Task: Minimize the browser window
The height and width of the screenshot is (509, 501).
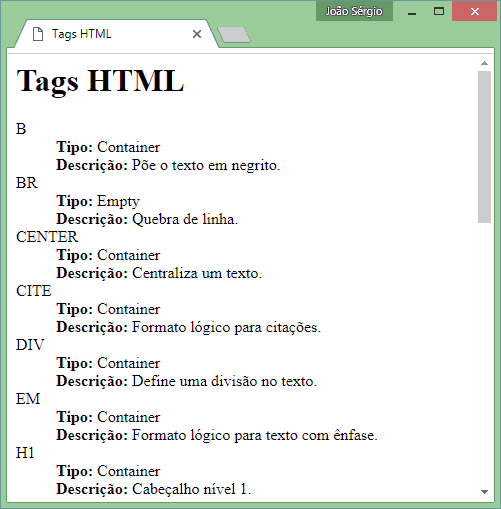Action: (x=412, y=12)
